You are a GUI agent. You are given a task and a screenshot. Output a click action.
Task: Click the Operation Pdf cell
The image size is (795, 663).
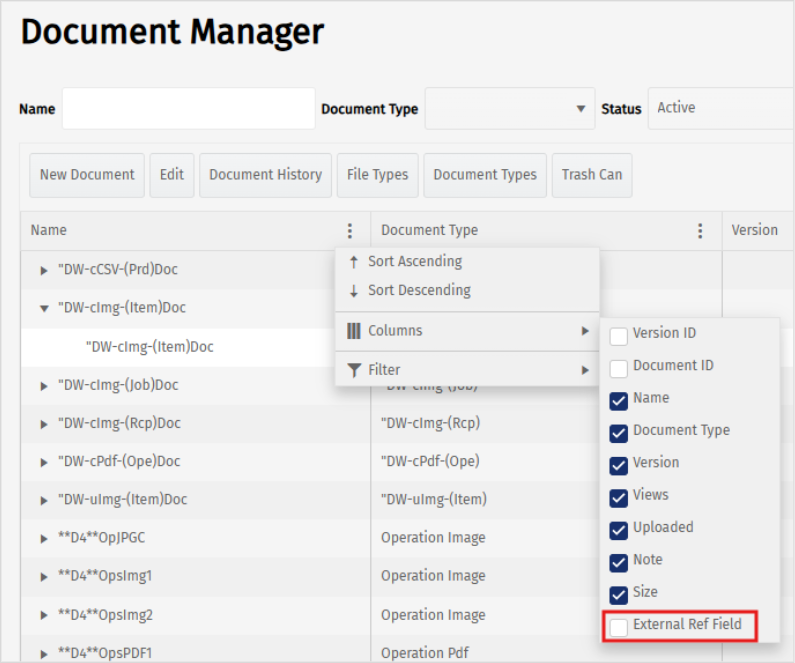pos(425,653)
